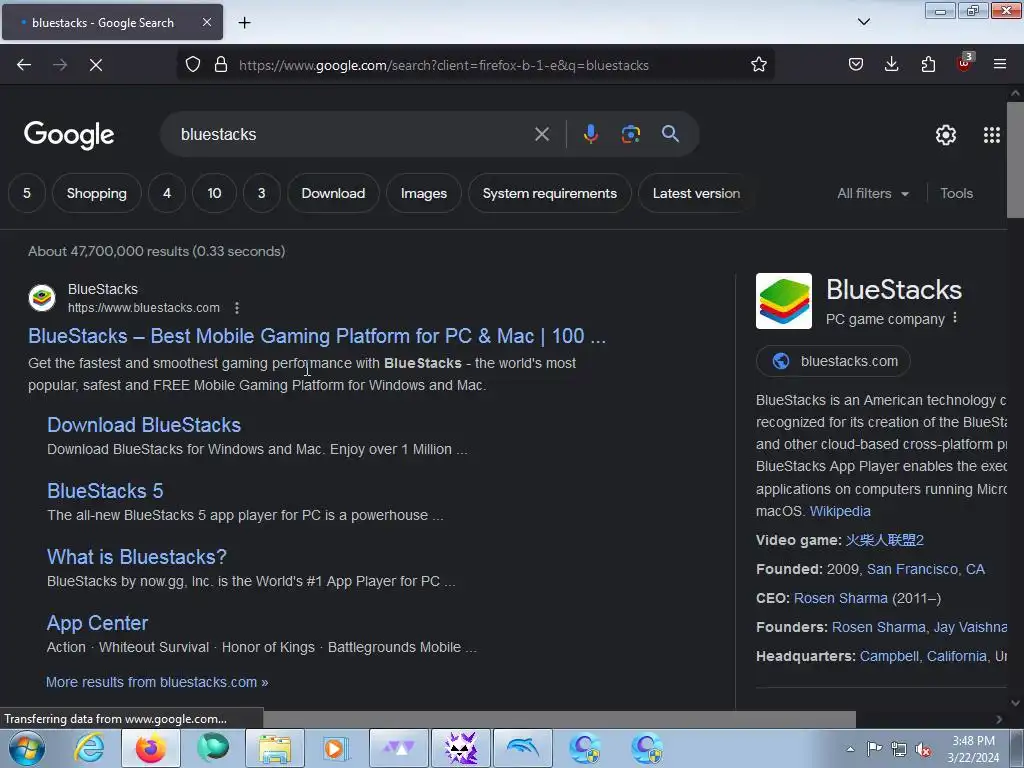Close the bluestacks Google Search tab

(x=206, y=22)
